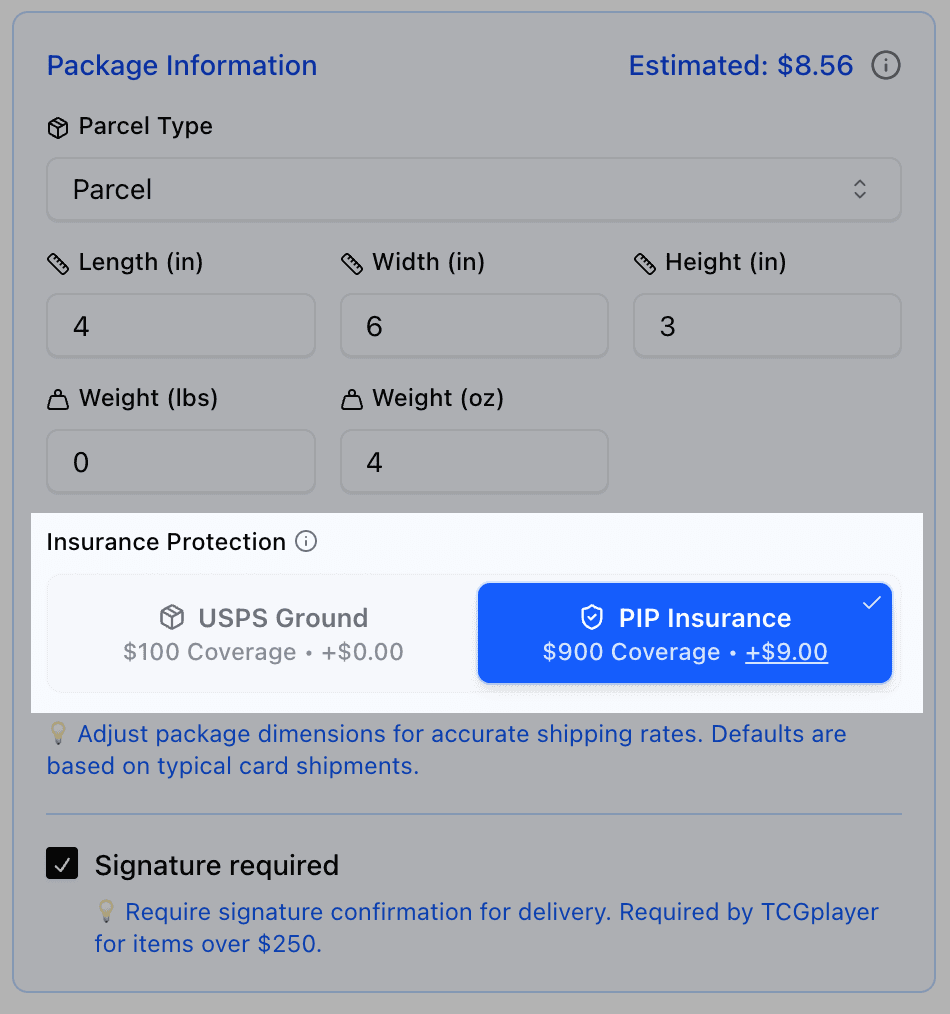This screenshot has height=1014, width=950.
Task: Click the box icon beside Parcel Type
Action: [57, 126]
